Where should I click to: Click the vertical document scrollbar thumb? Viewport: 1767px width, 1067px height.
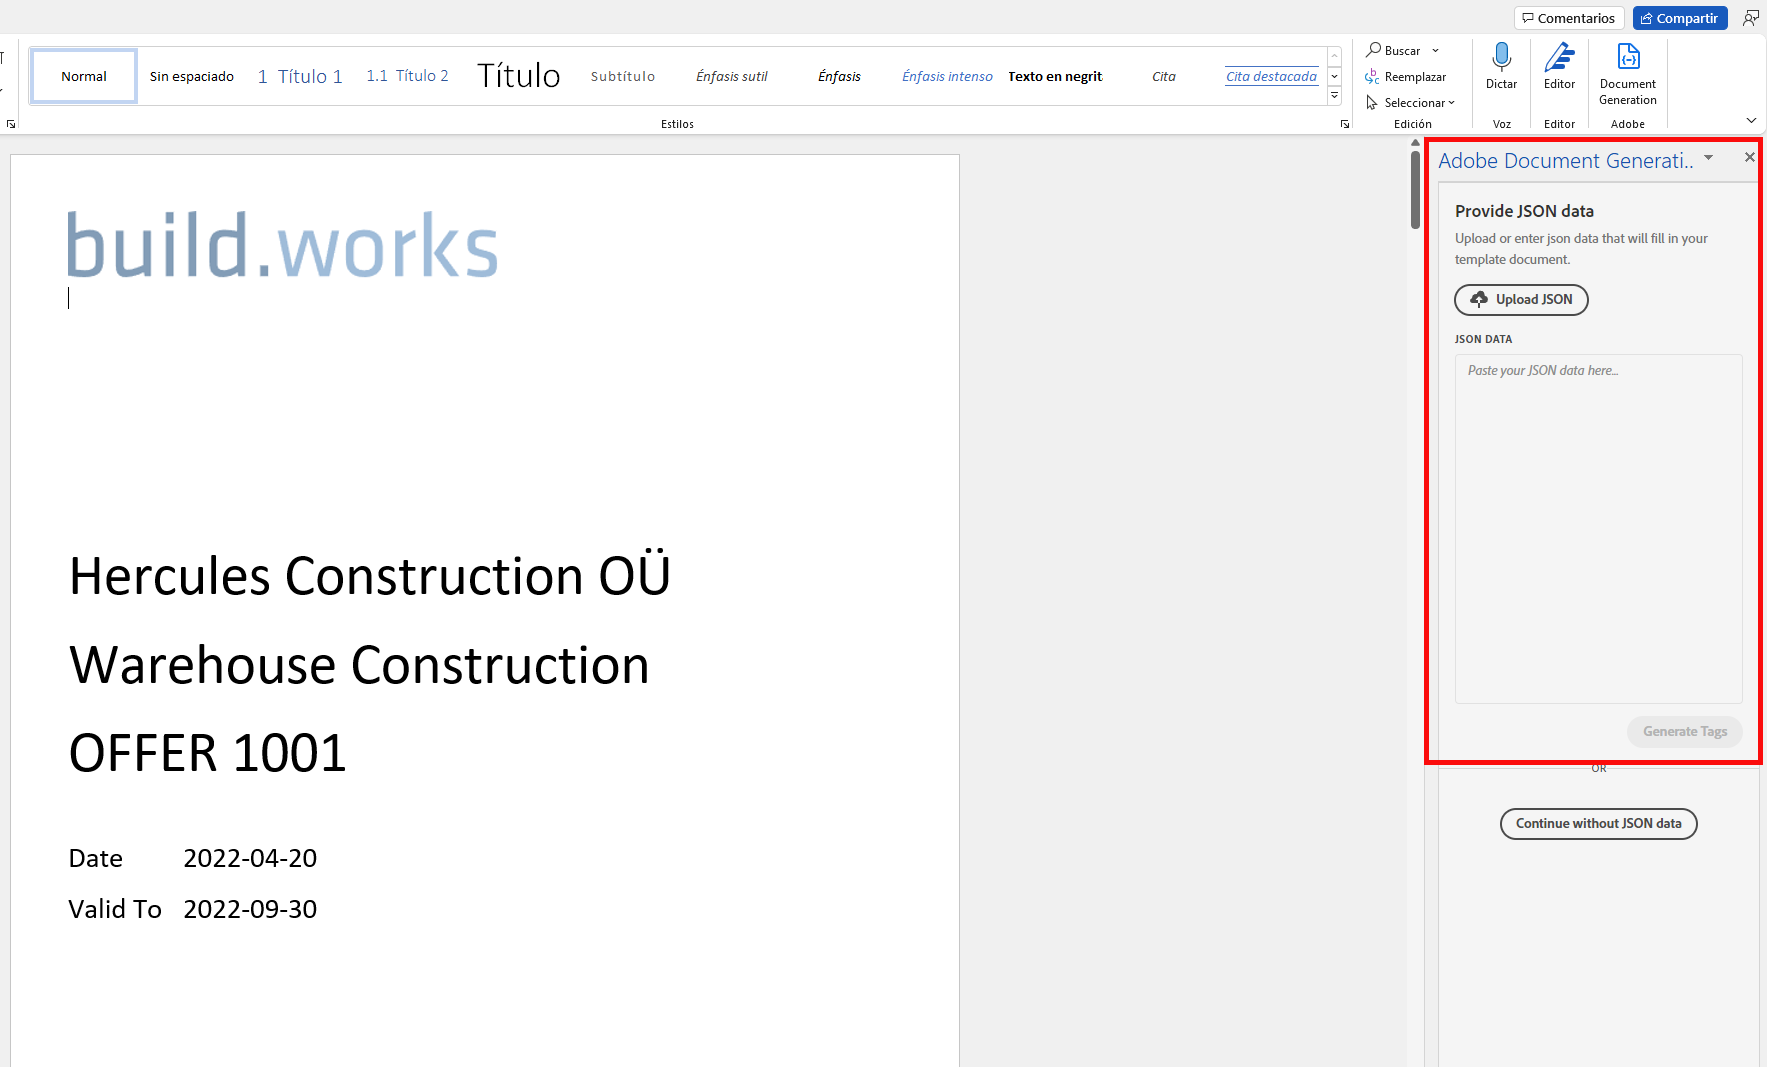[x=1415, y=189]
